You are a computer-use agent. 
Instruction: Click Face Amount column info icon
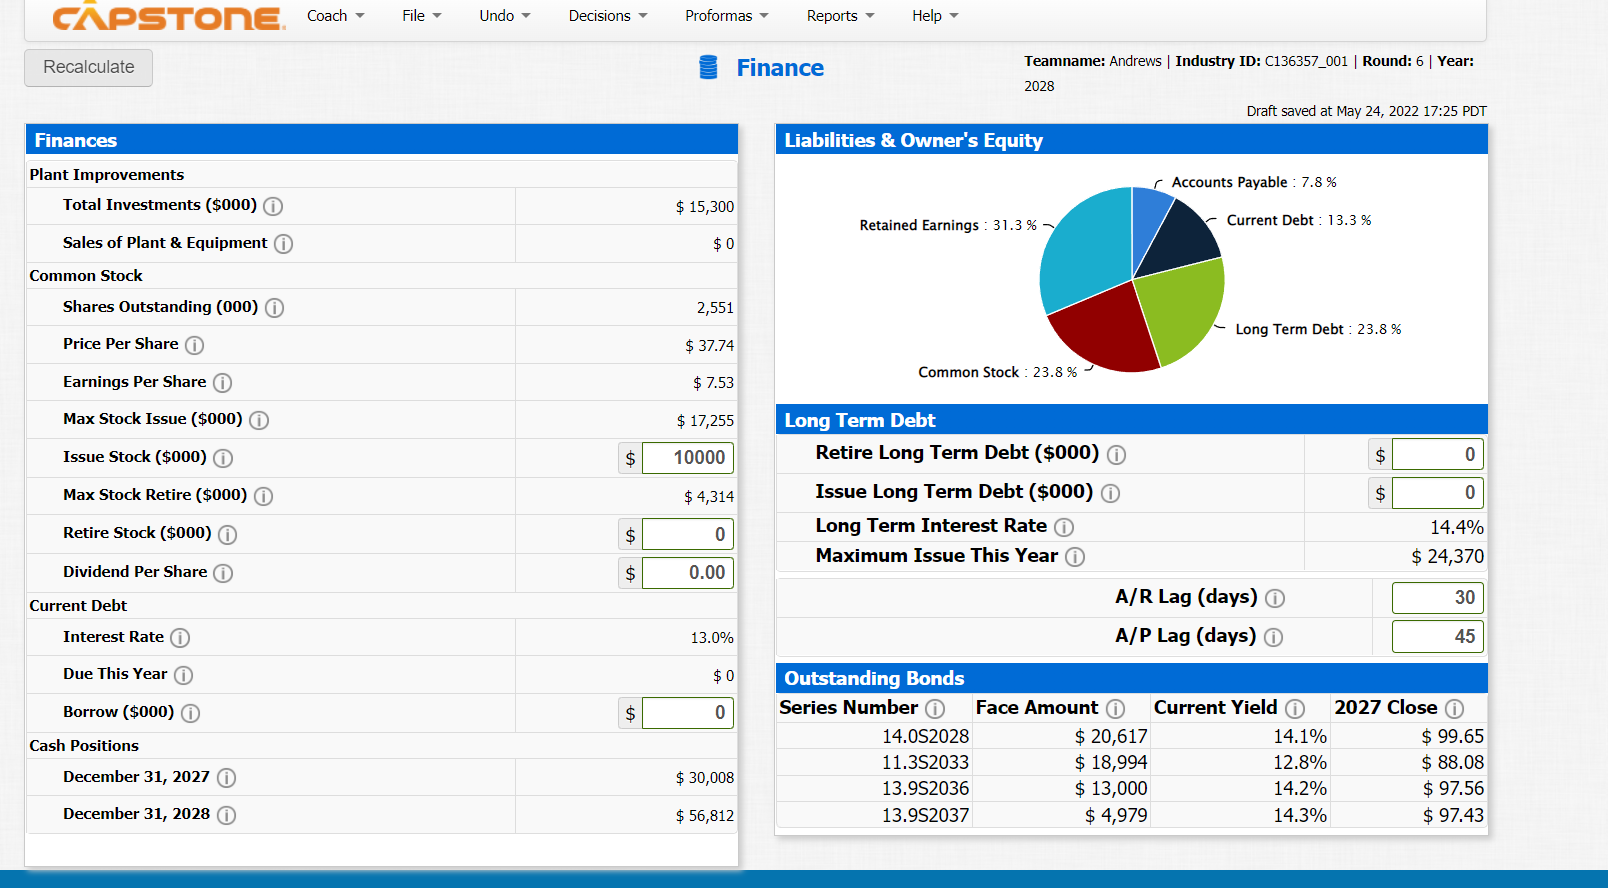point(1115,709)
